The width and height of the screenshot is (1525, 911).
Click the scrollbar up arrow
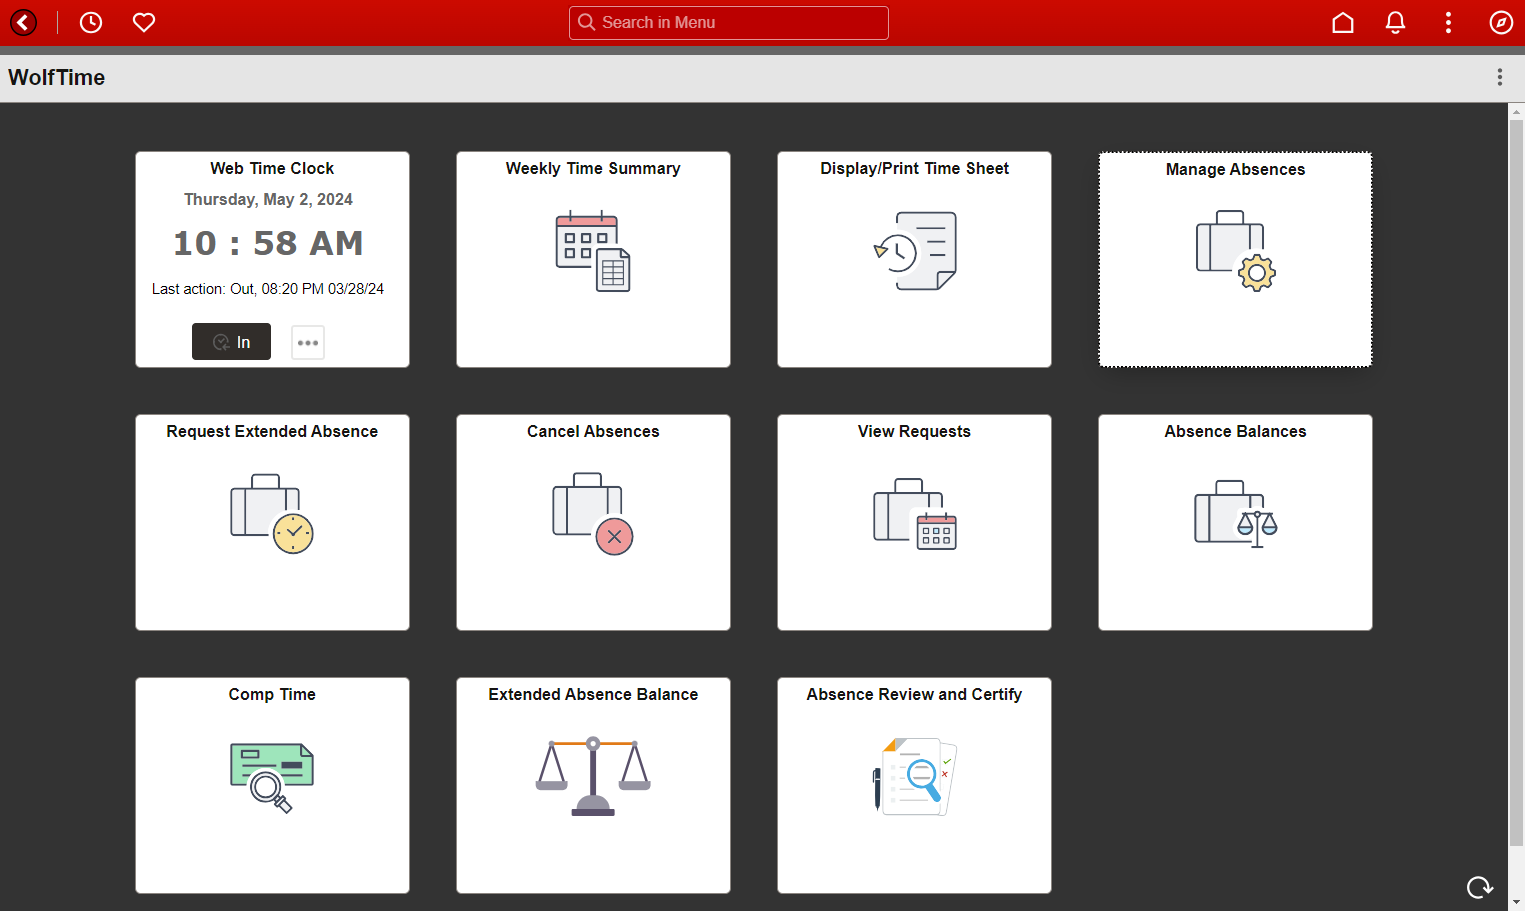click(1516, 111)
